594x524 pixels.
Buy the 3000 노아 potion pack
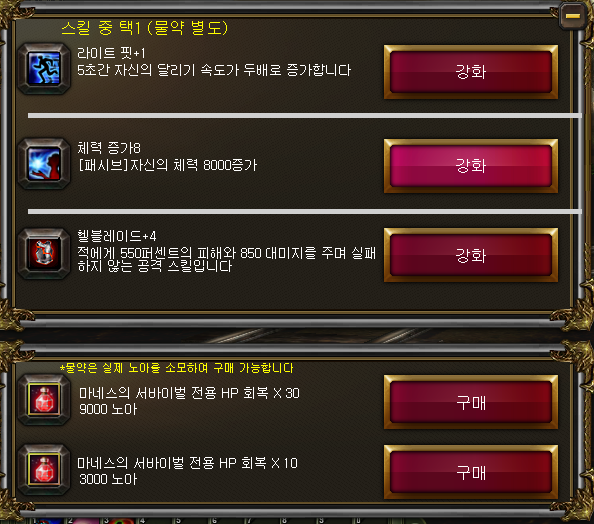click(471, 472)
